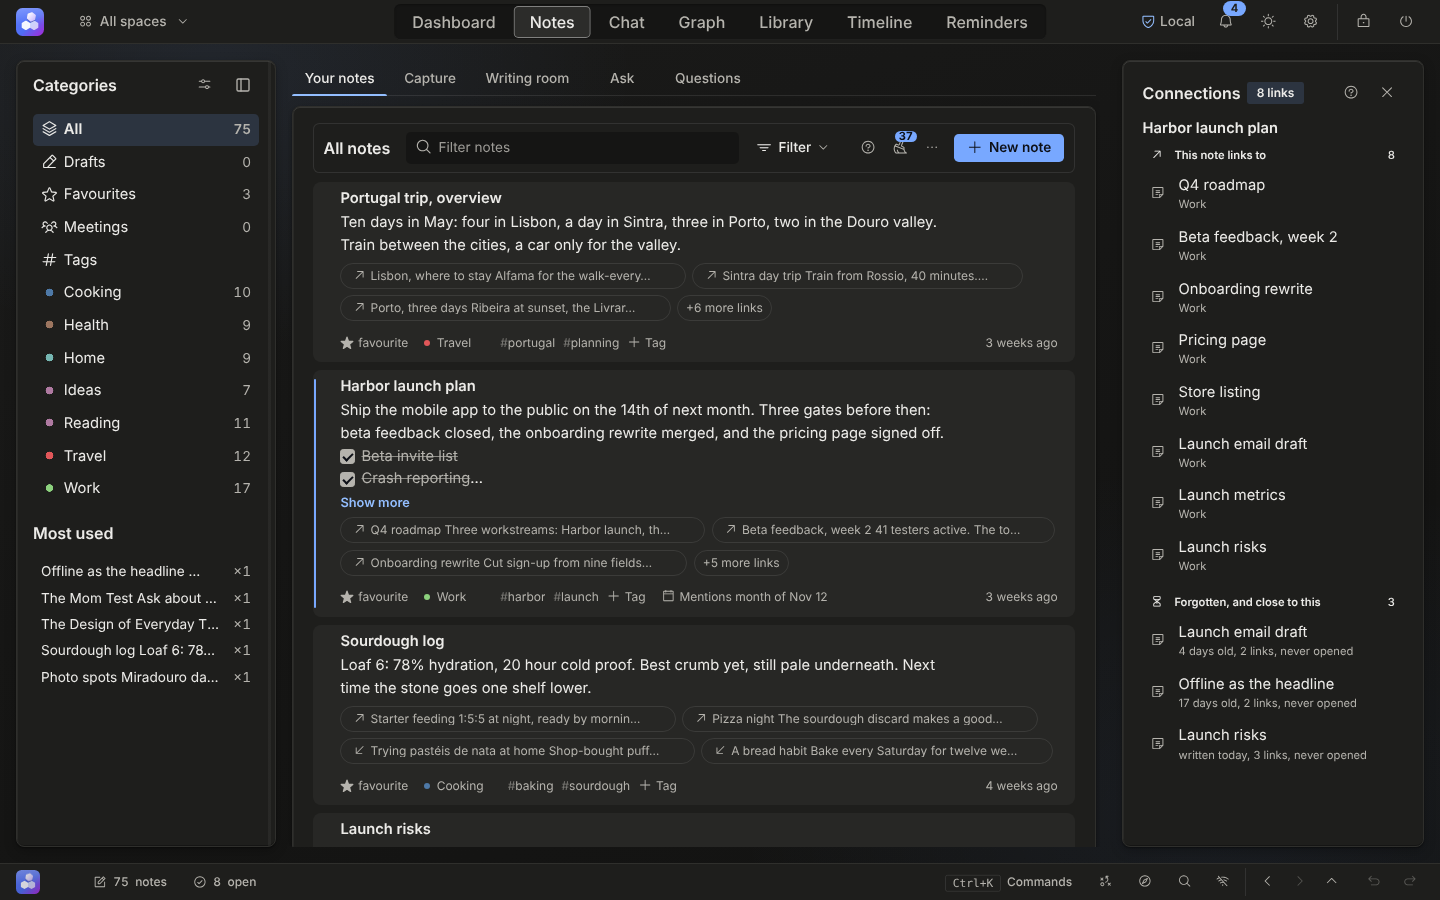The image size is (1440, 900).
Task: Click Show more in Harbor launch plan
Action: pos(375,503)
